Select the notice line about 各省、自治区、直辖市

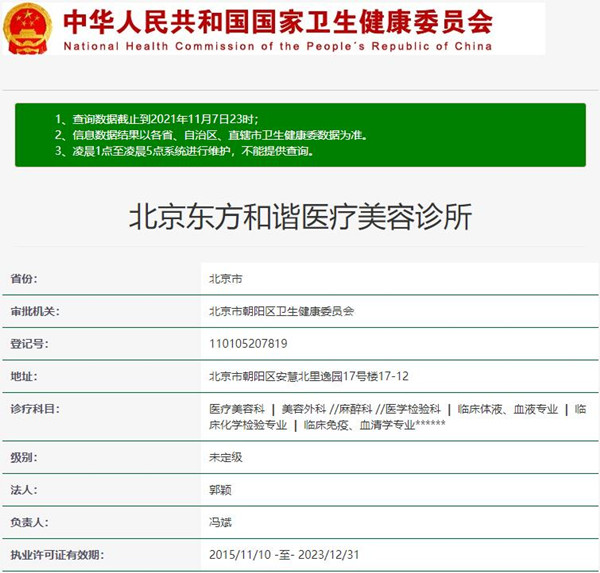tap(211, 135)
